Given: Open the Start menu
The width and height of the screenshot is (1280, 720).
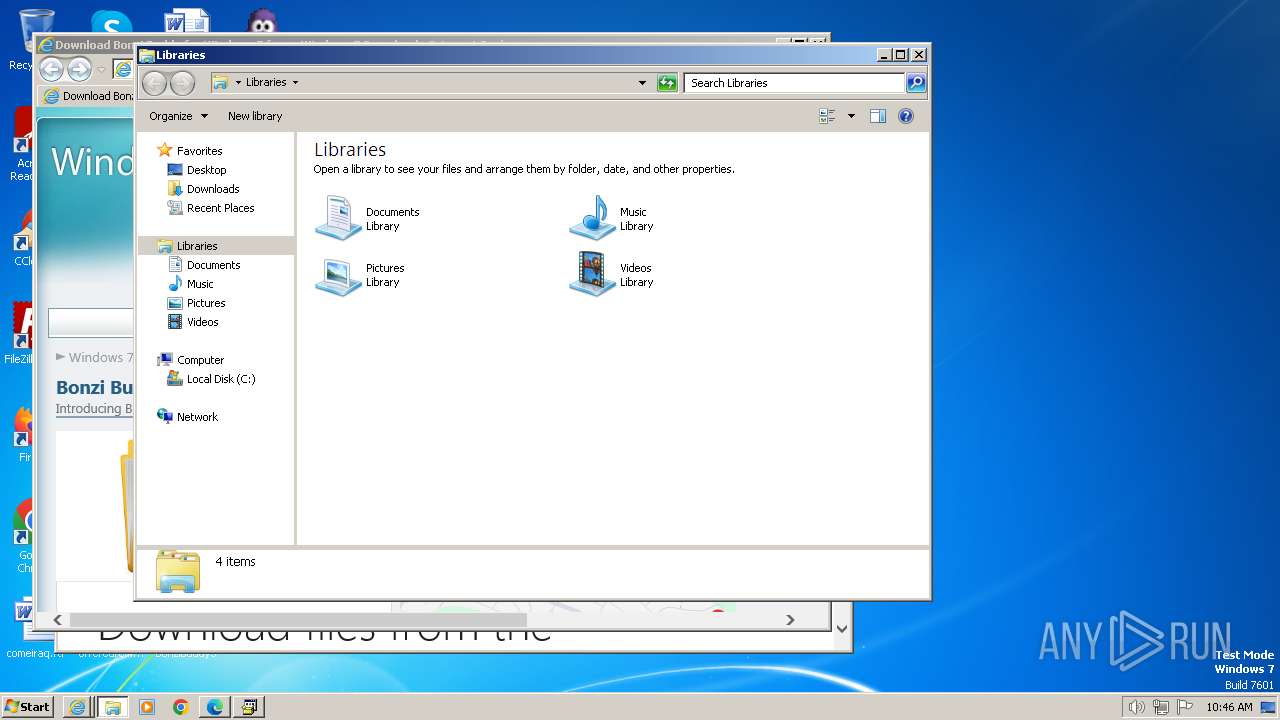Looking at the screenshot, I should coord(27,706).
